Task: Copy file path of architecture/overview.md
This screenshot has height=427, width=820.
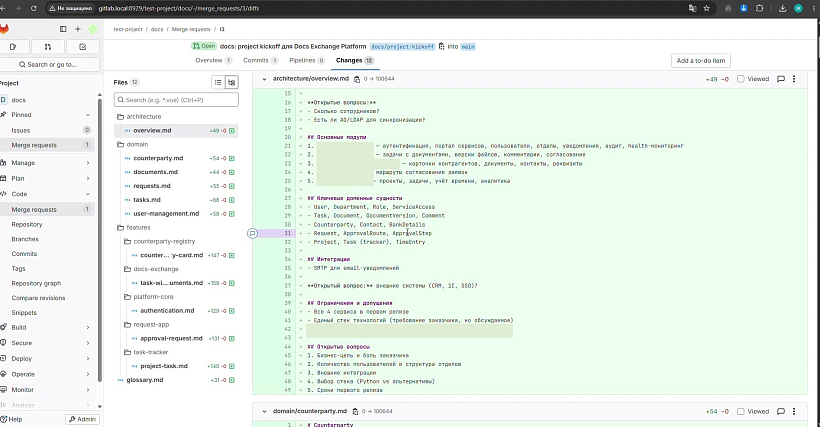Action: click(357, 79)
